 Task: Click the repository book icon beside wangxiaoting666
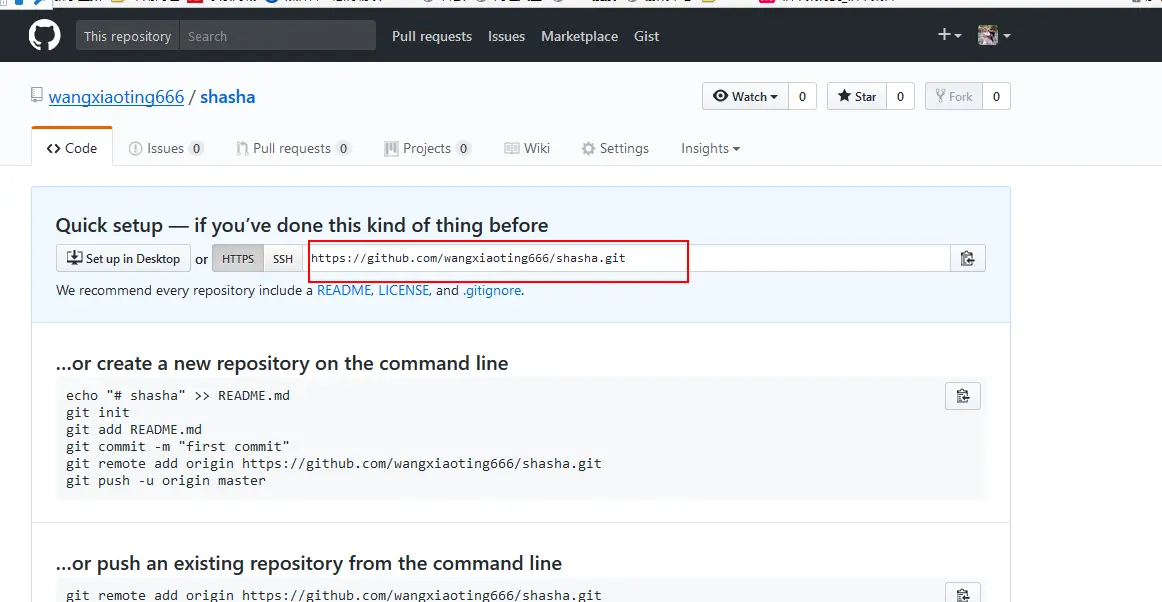point(37,95)
